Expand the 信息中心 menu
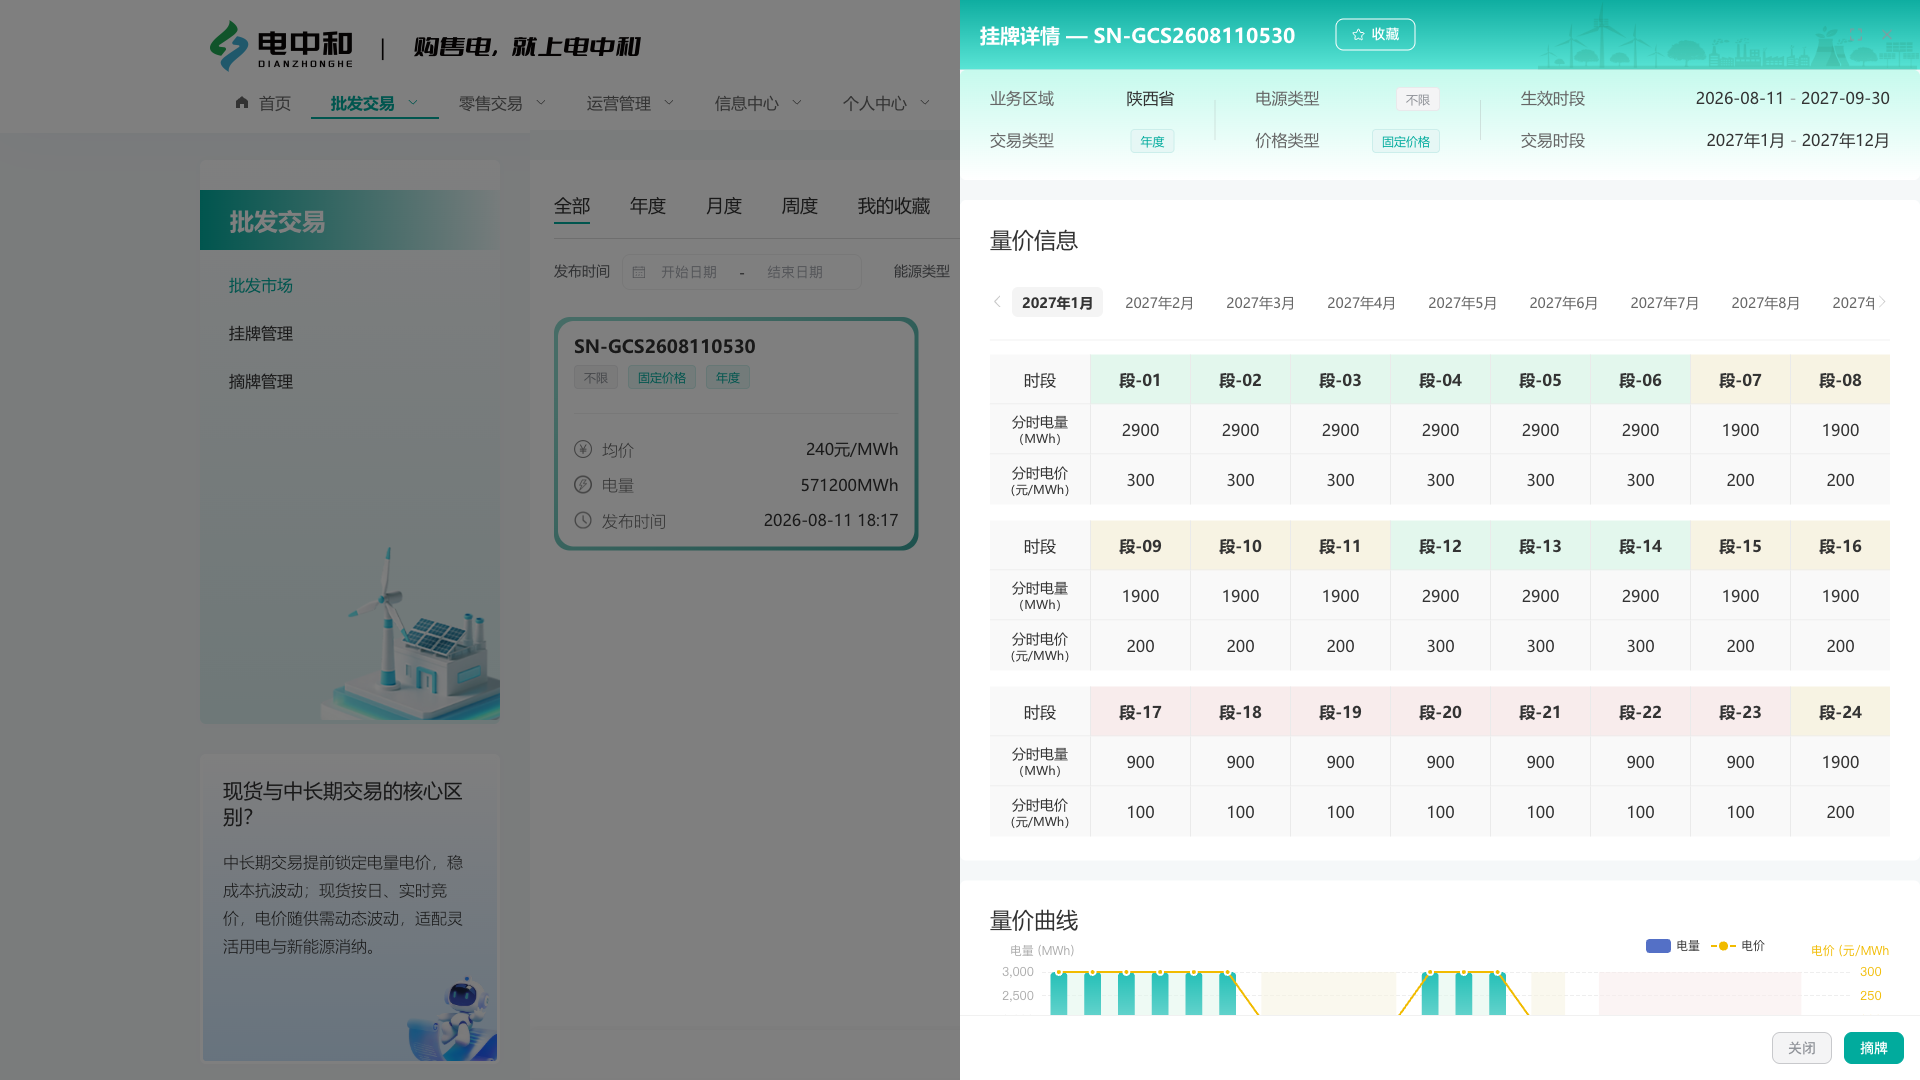The image size is (1920, 1080). click(x=758, y=103)
